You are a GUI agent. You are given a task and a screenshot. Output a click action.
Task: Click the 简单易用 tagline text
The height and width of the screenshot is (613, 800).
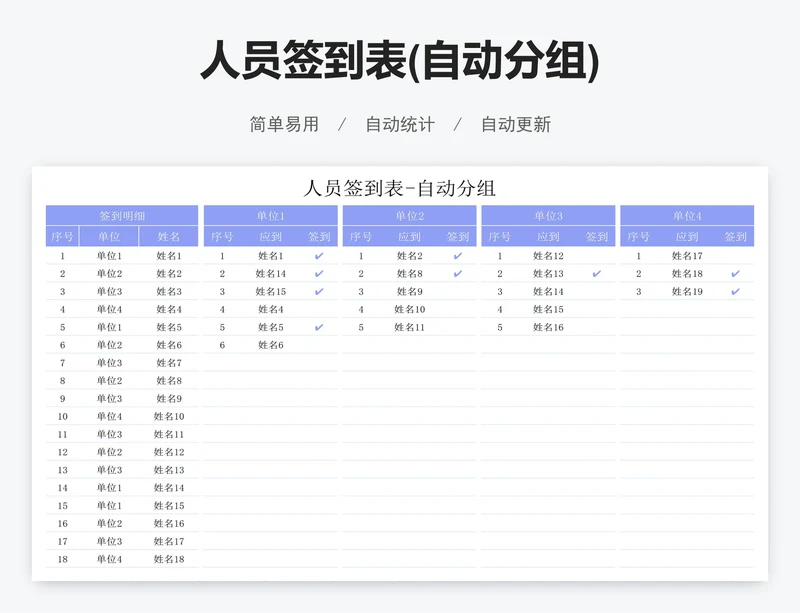pos(284,124)
